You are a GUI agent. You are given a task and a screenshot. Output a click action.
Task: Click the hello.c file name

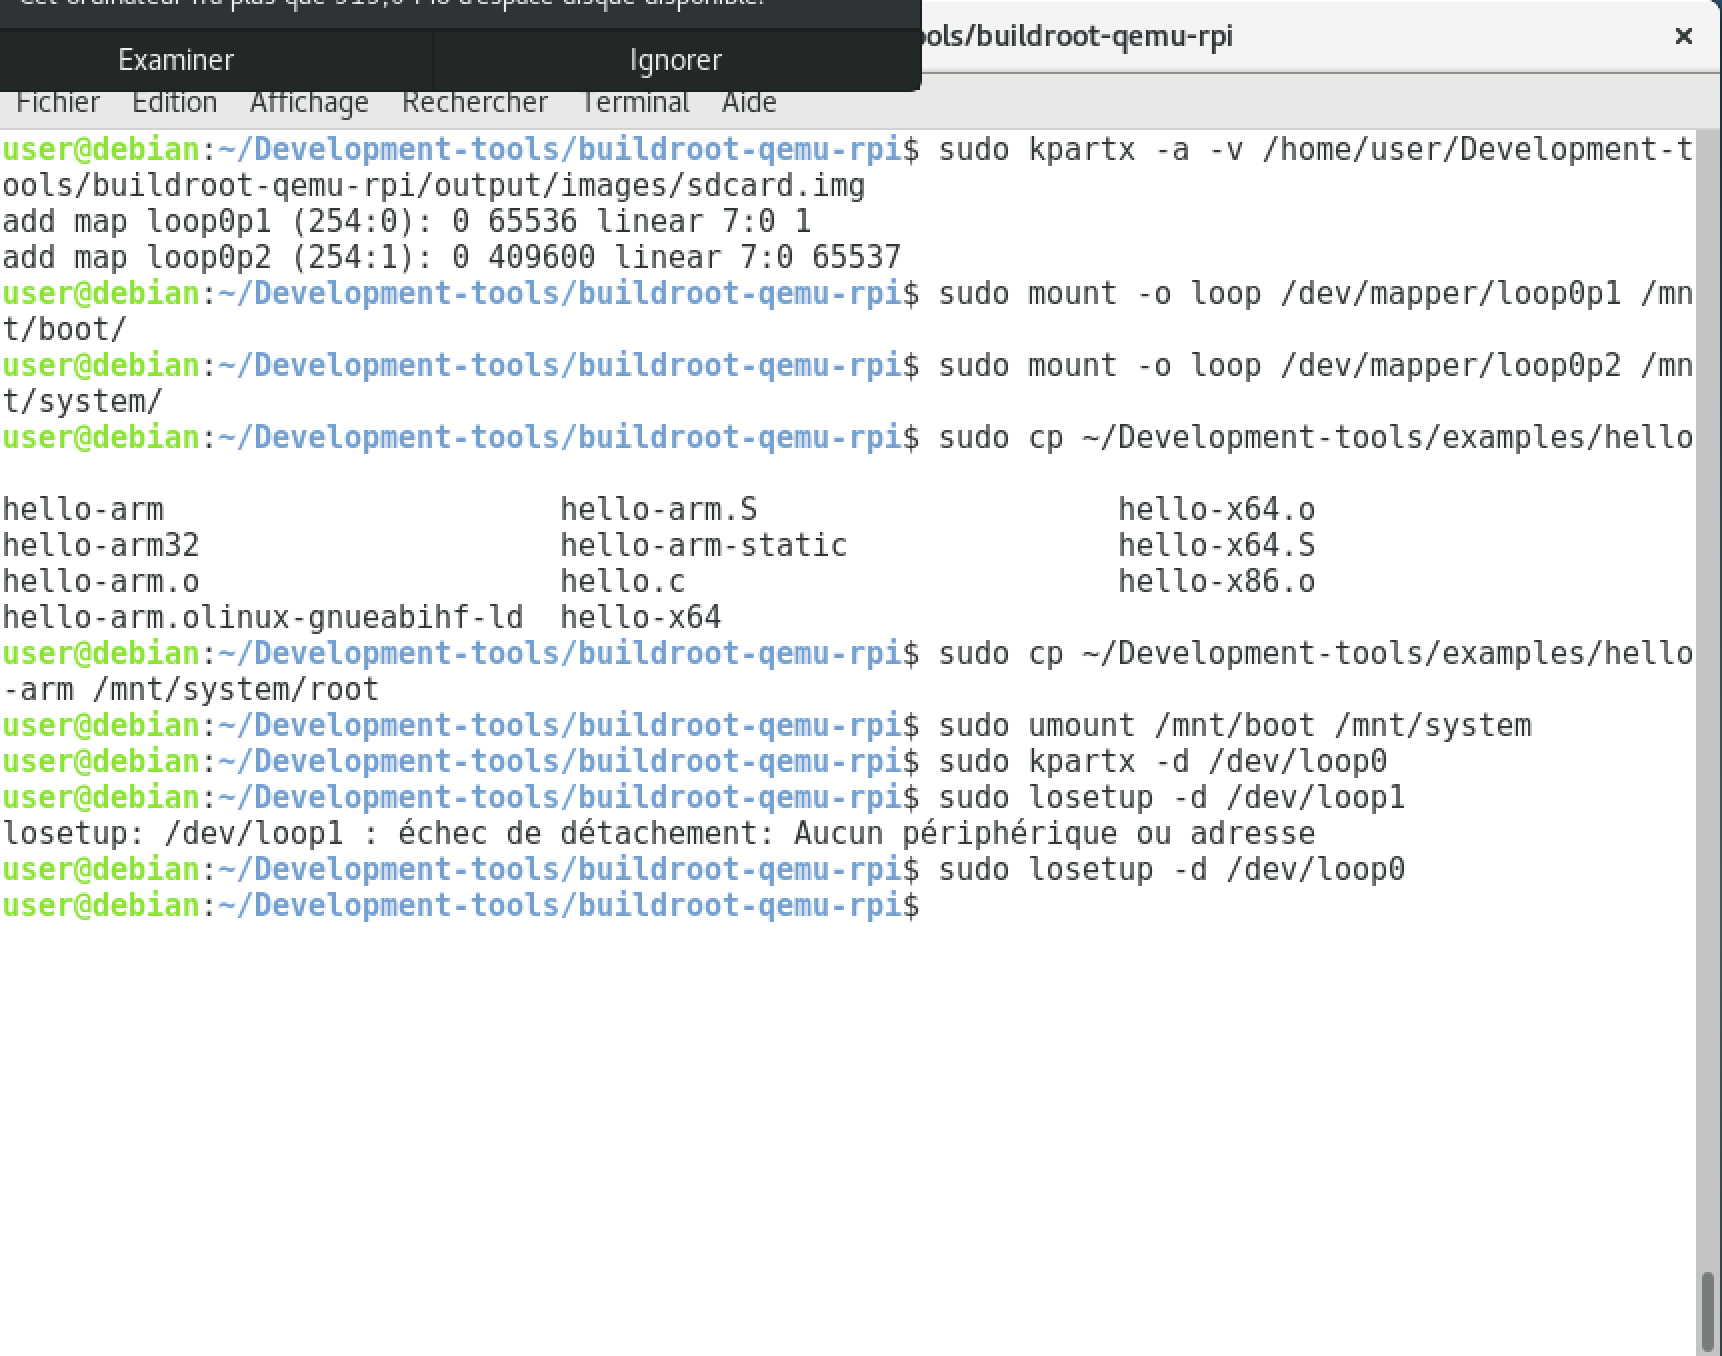(x=623, y=581)
